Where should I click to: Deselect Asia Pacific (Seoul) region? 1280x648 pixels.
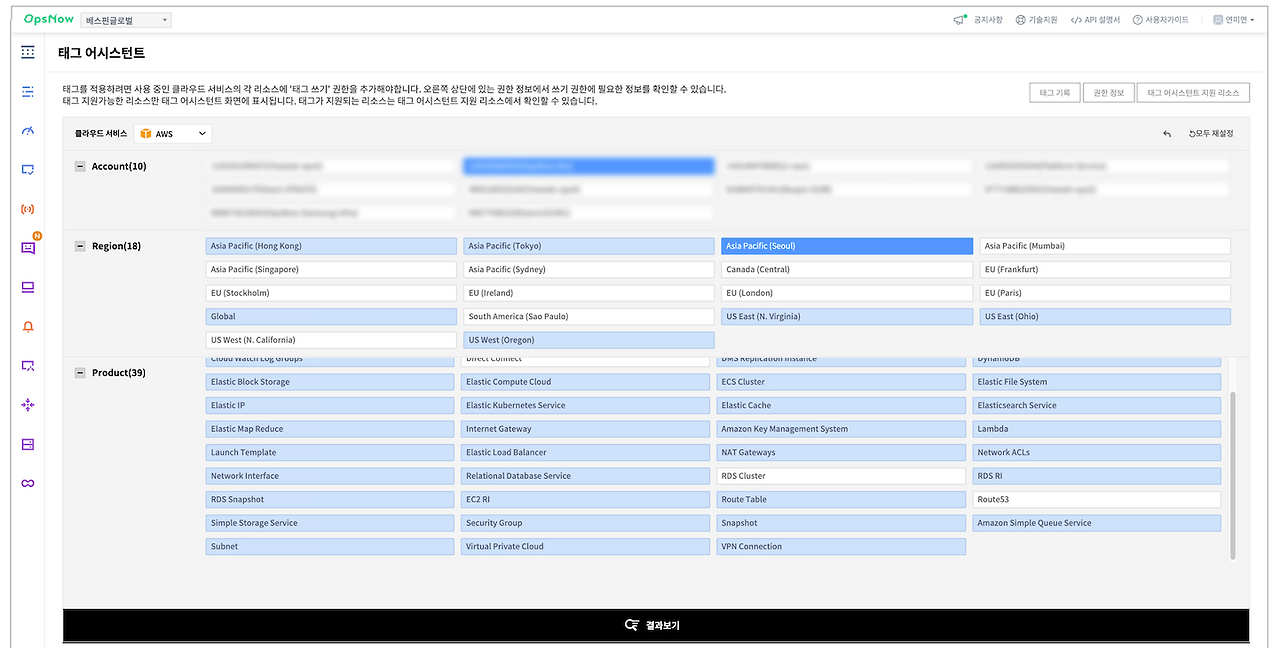point(847,246)
